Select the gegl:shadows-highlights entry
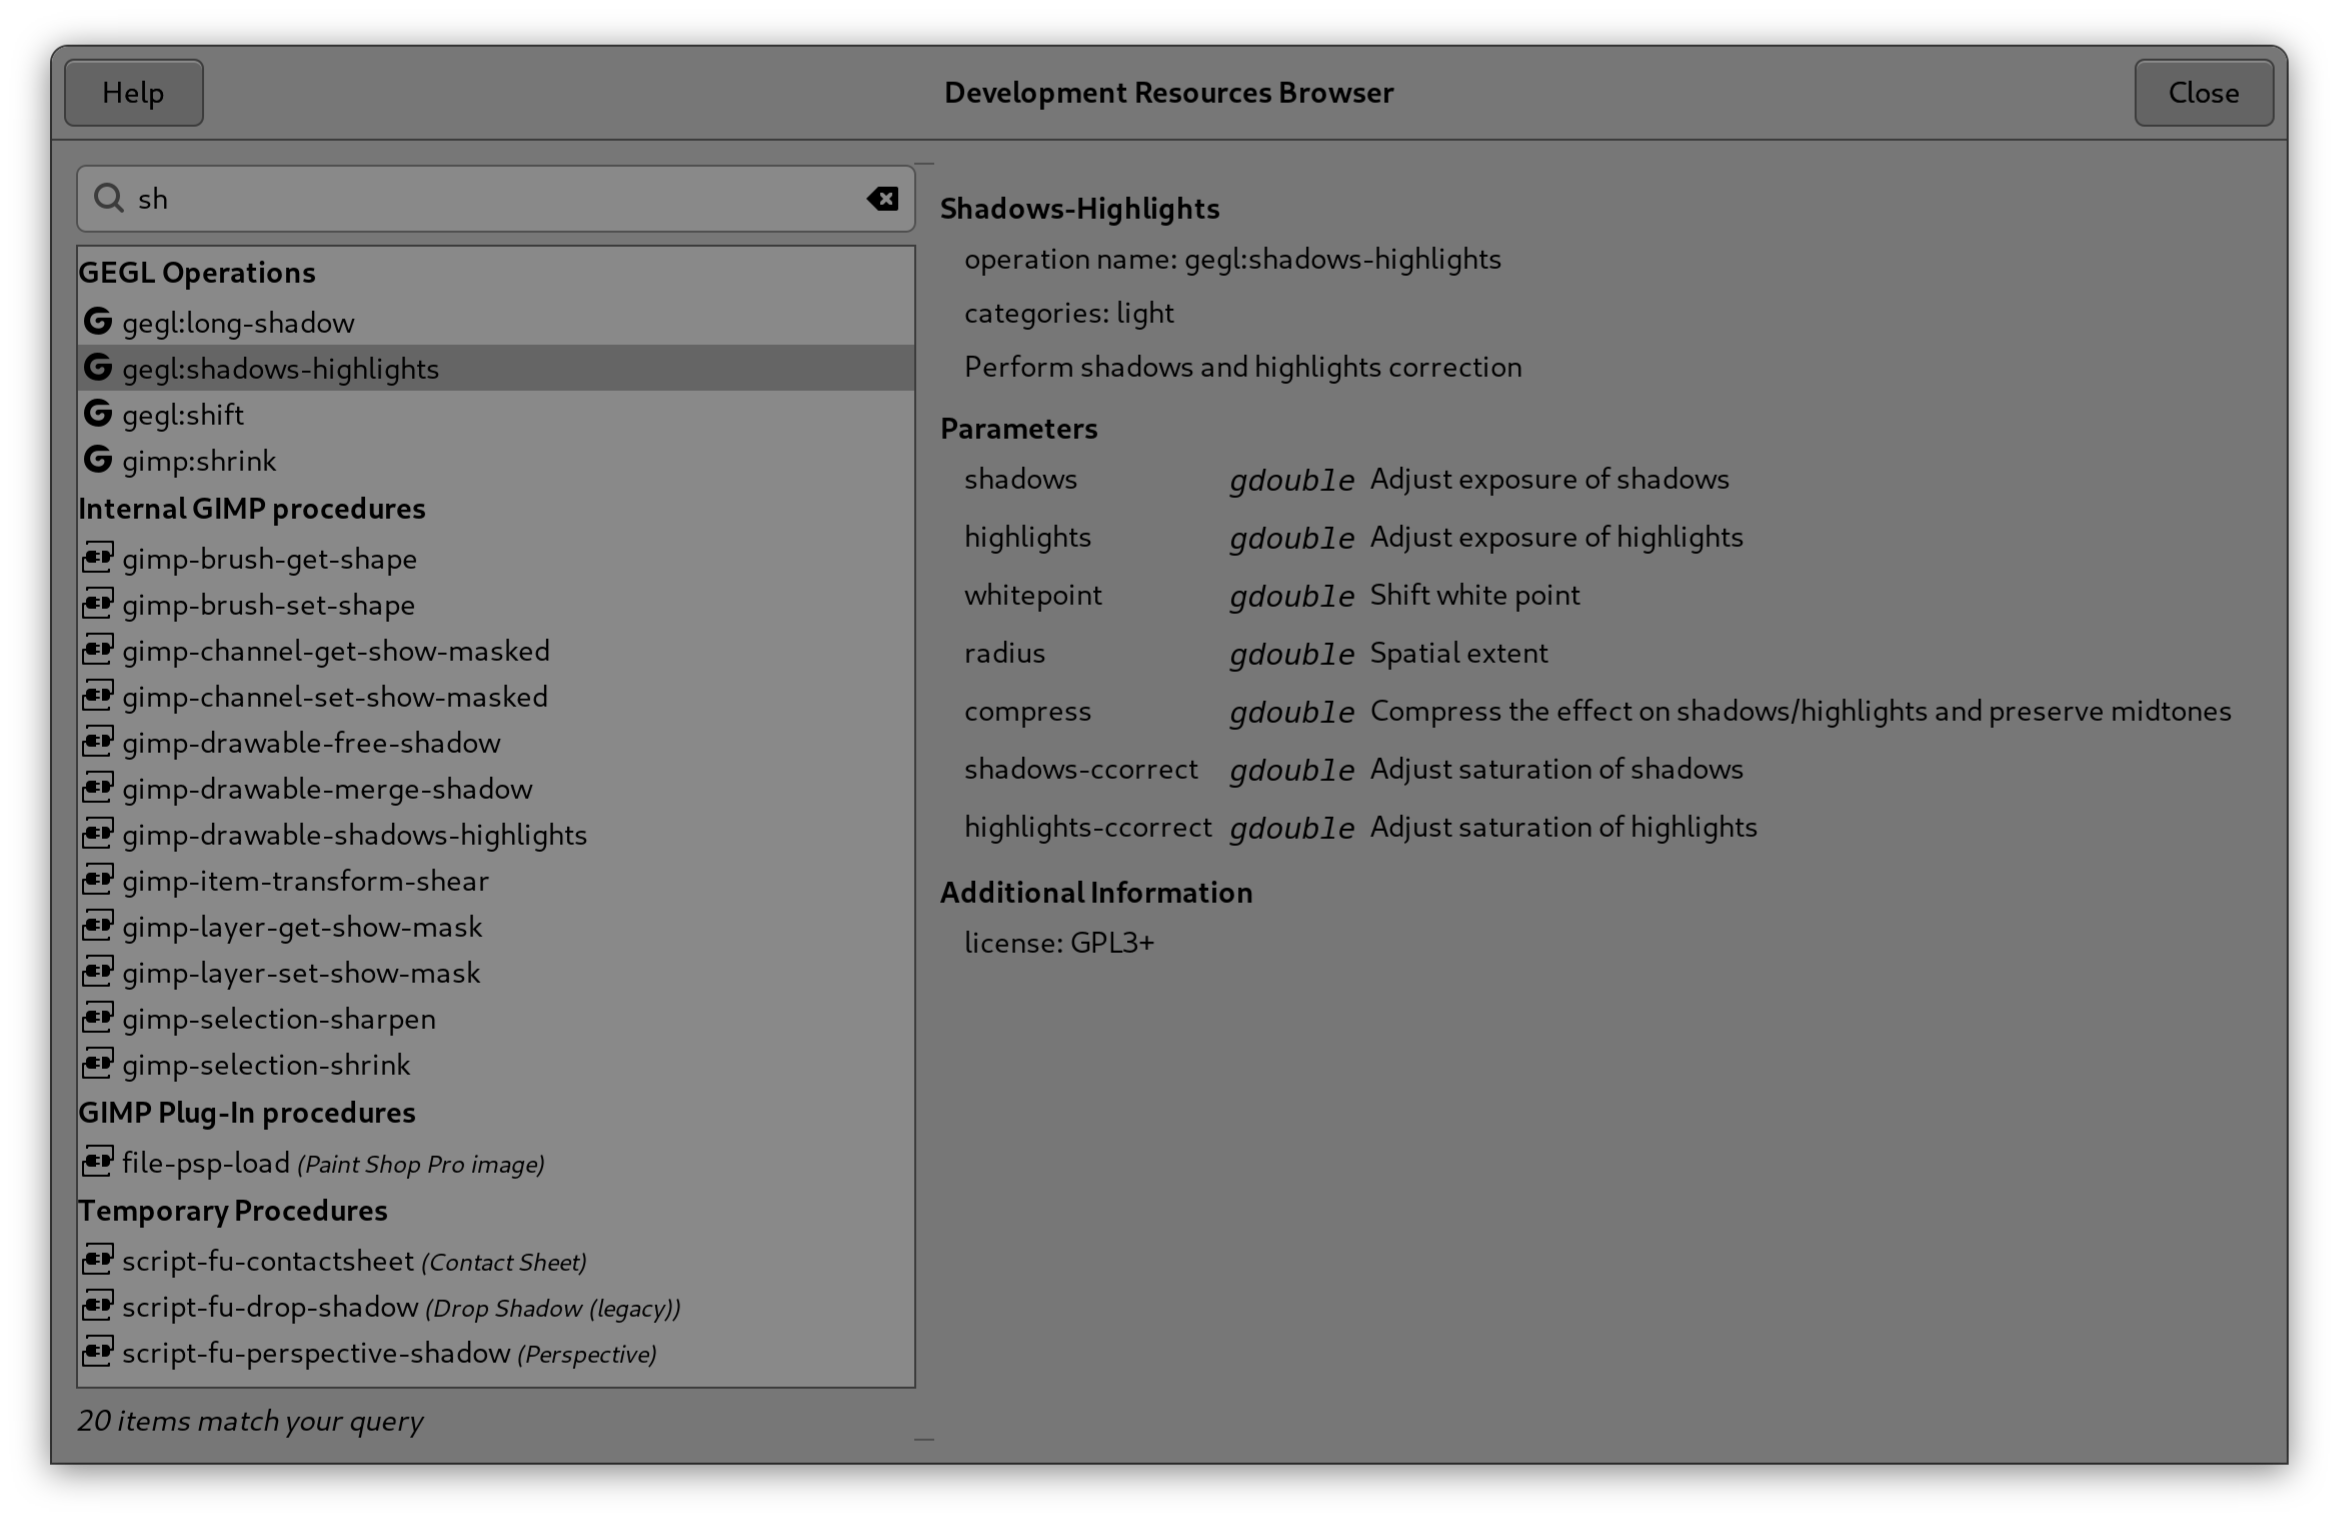The image size is (2338, 1520). click(496, 368)
